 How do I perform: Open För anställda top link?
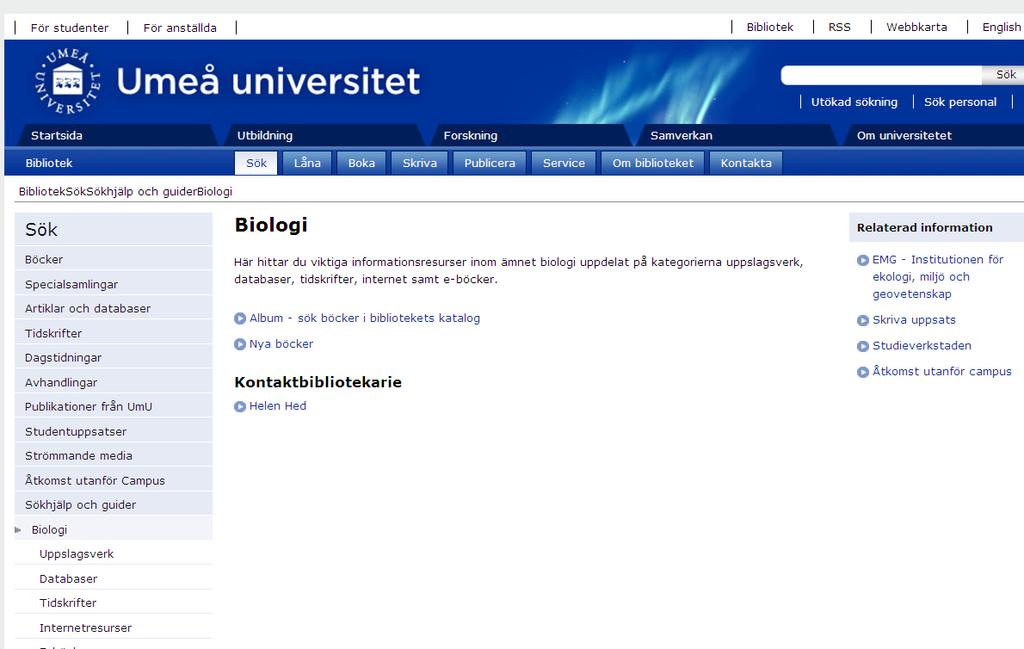(180, 27)
